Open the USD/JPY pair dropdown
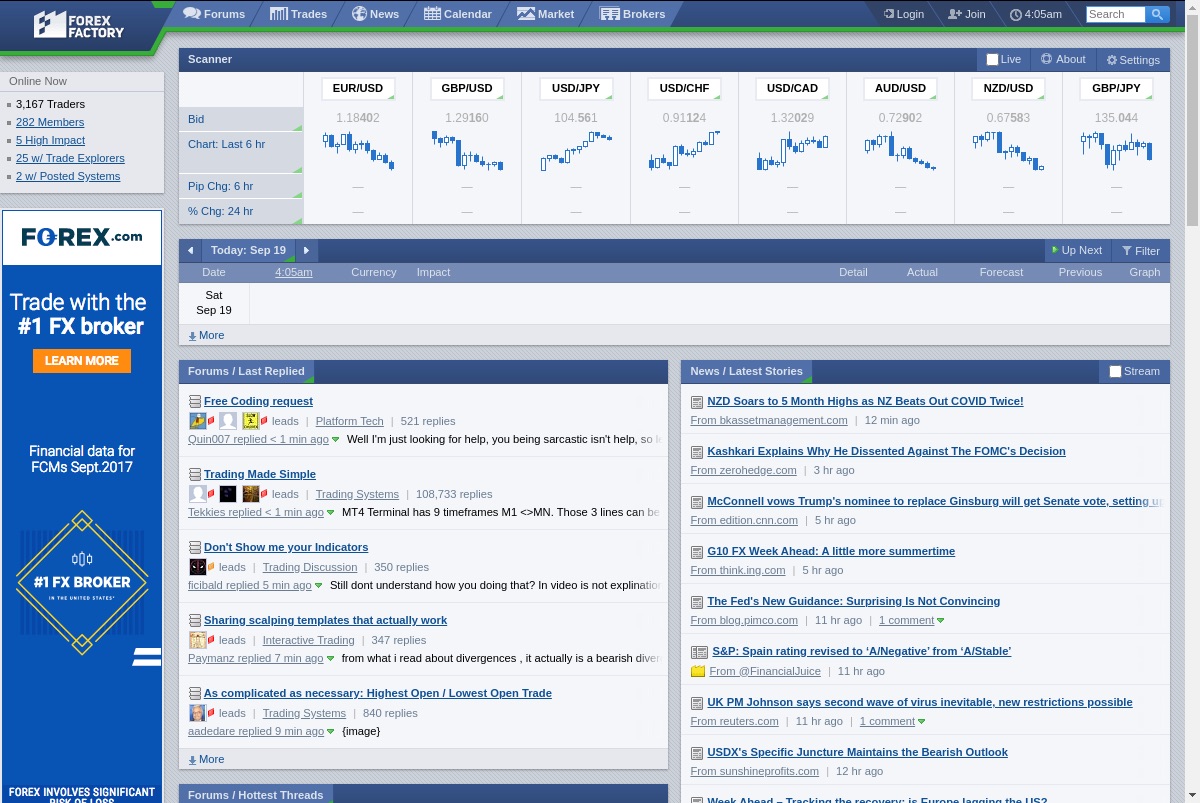1200x803 pixels. pos(576,88)
